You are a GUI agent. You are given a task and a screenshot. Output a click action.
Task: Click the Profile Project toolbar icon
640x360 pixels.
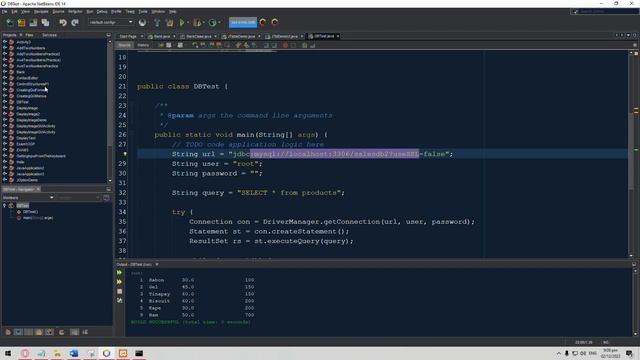tap(212, 22)
